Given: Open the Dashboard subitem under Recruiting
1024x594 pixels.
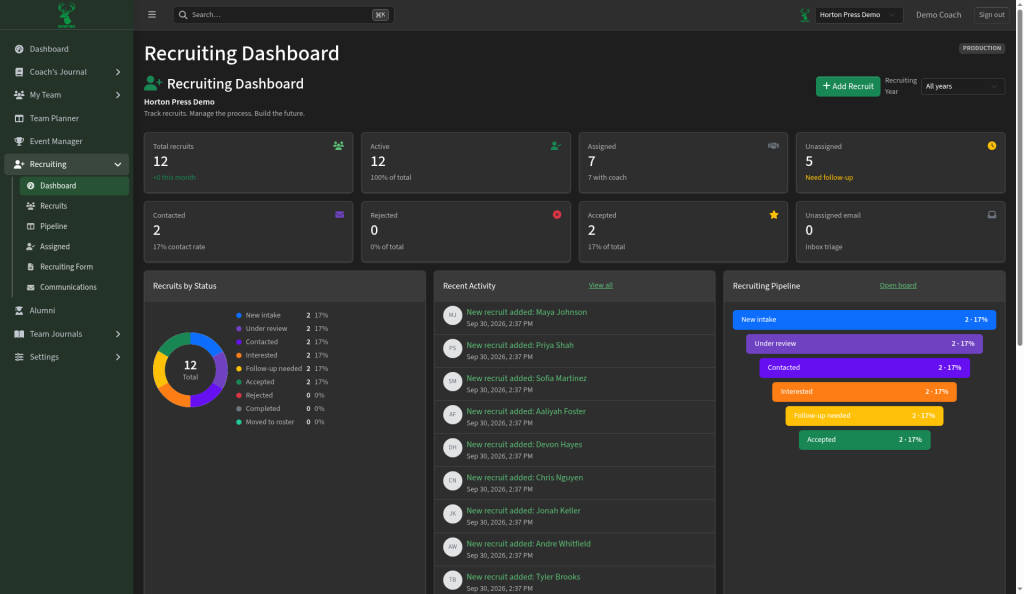Looking at the screenshot, I should pos(74,185).
